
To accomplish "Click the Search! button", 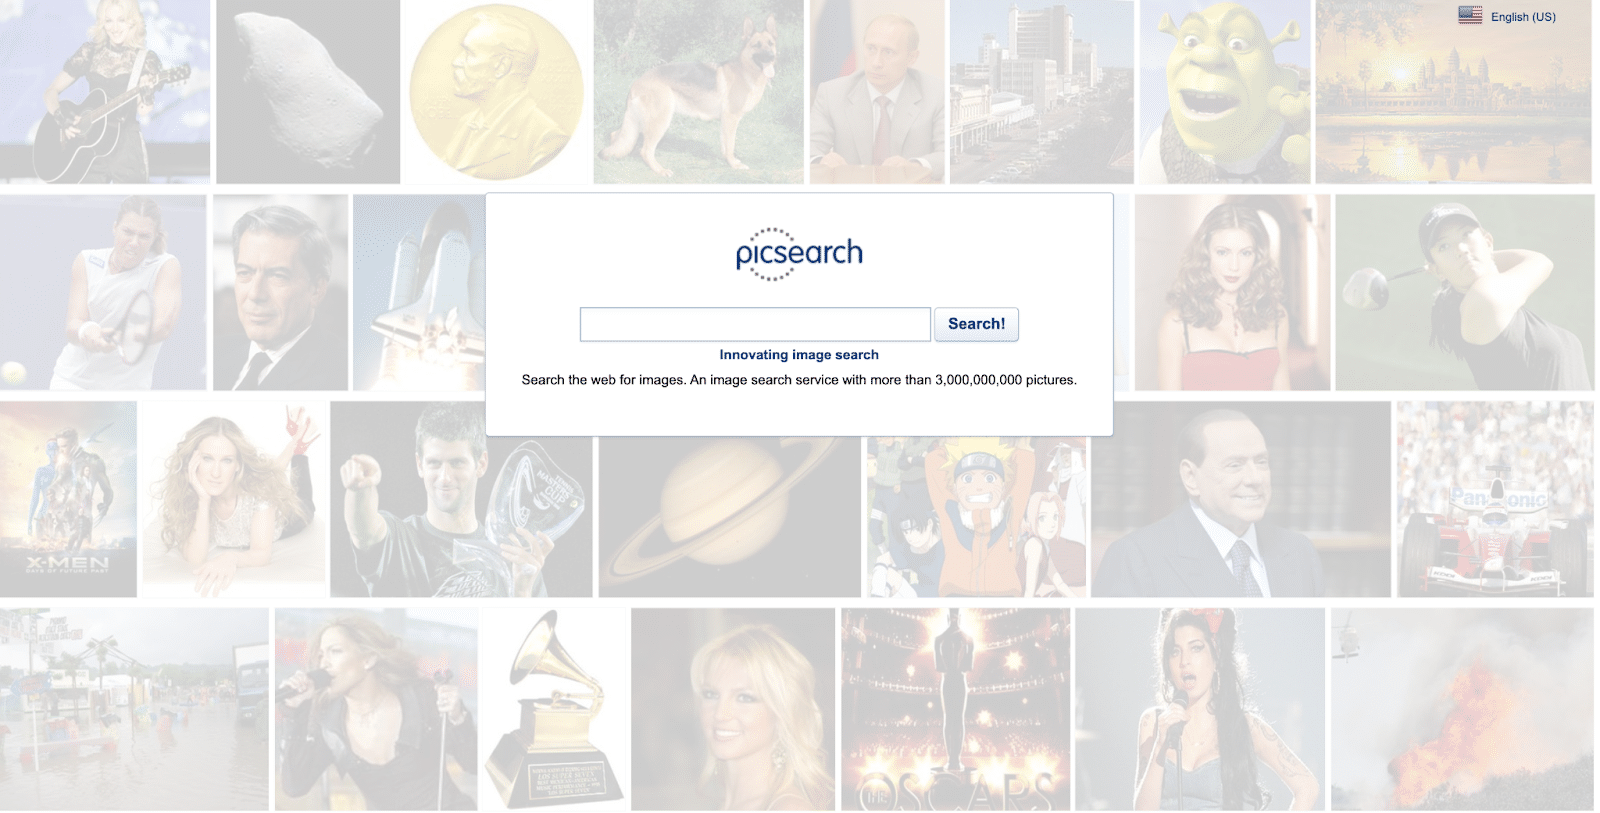I will pyautogui.click(x=976, y=324).
